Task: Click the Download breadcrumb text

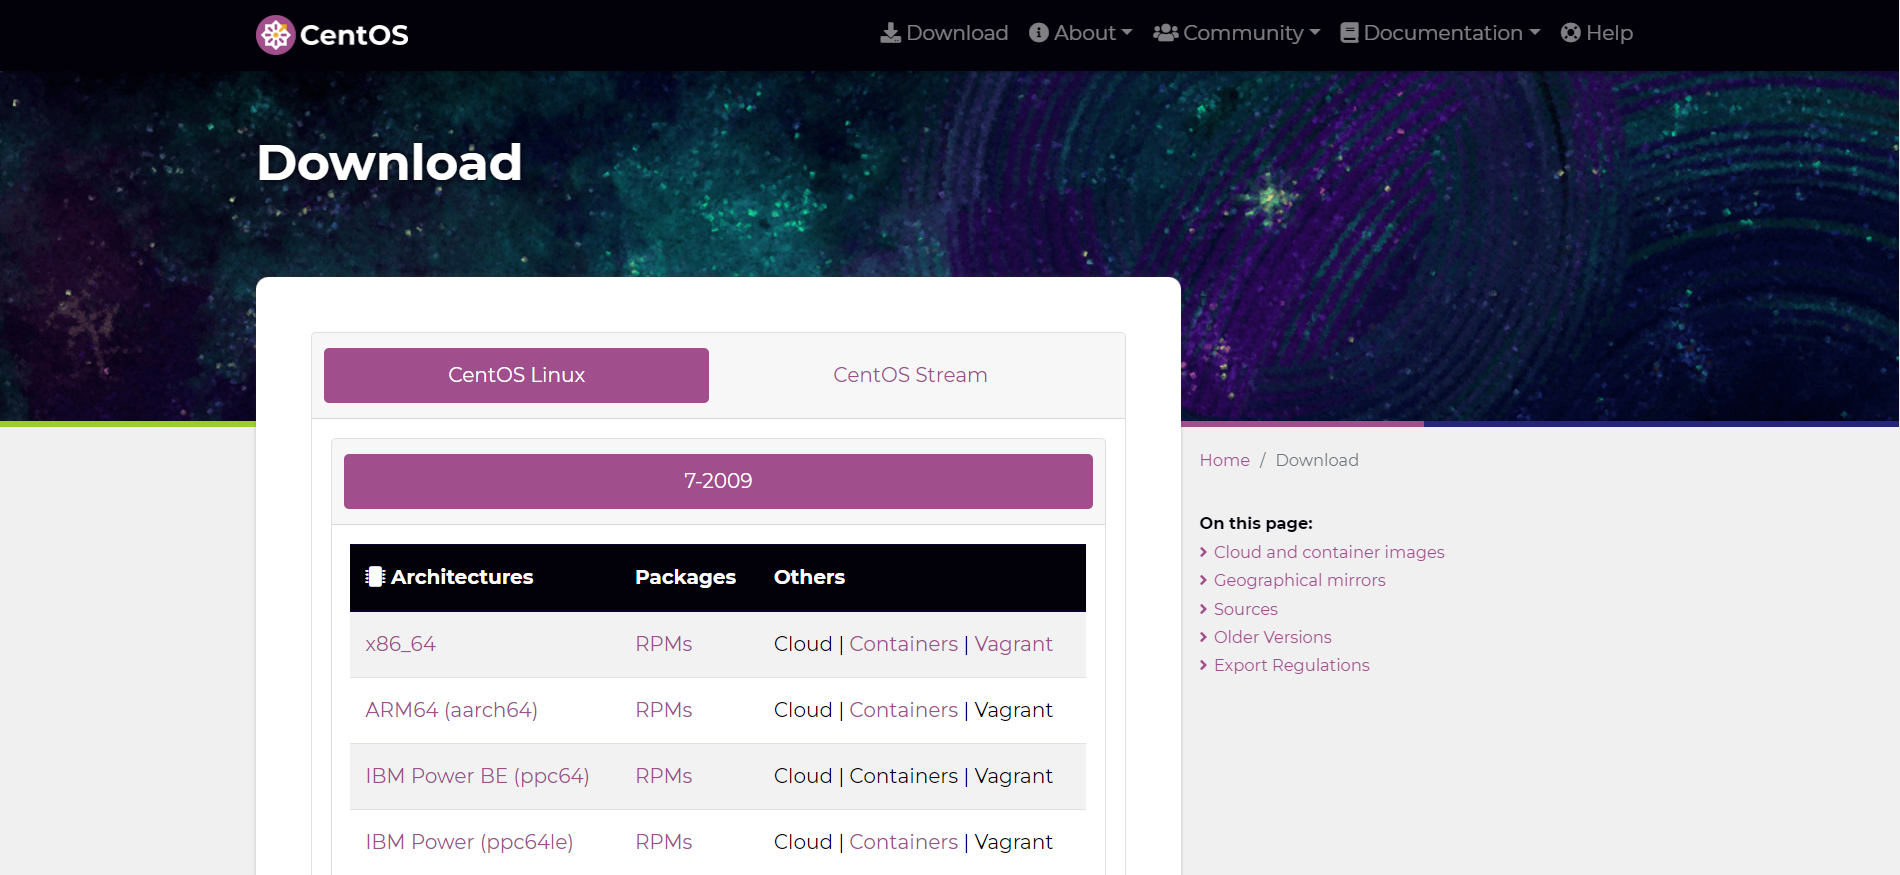Action: 1317,460
